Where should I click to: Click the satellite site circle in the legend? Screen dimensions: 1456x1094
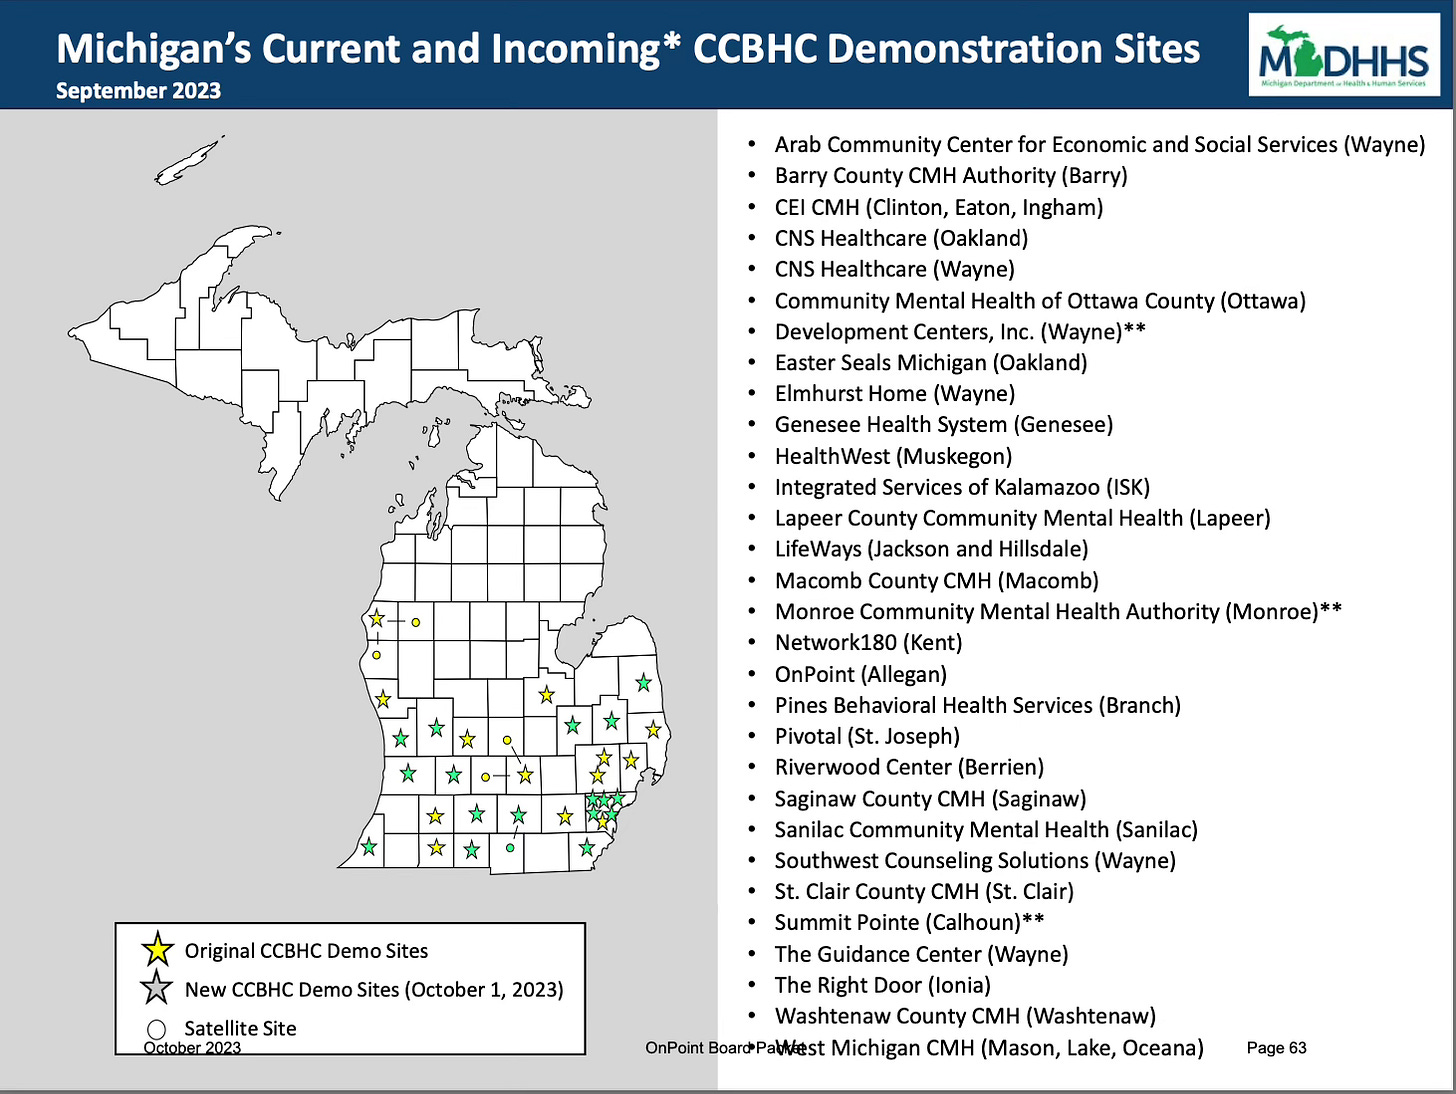click(157, 1029)
